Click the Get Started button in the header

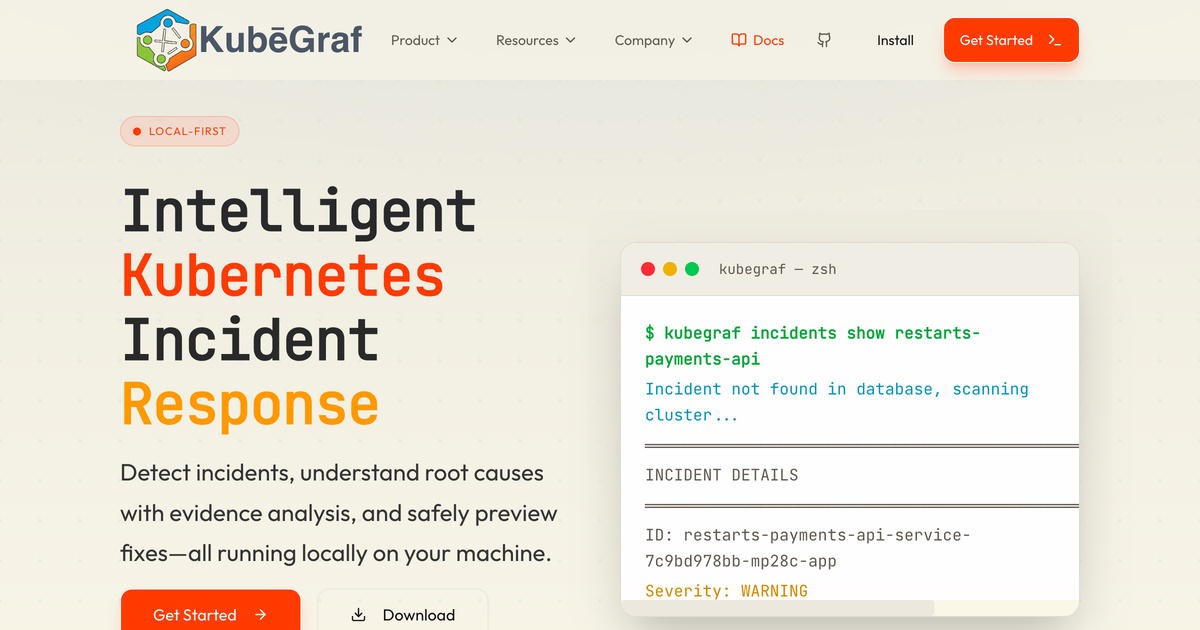coord(1010,40)
